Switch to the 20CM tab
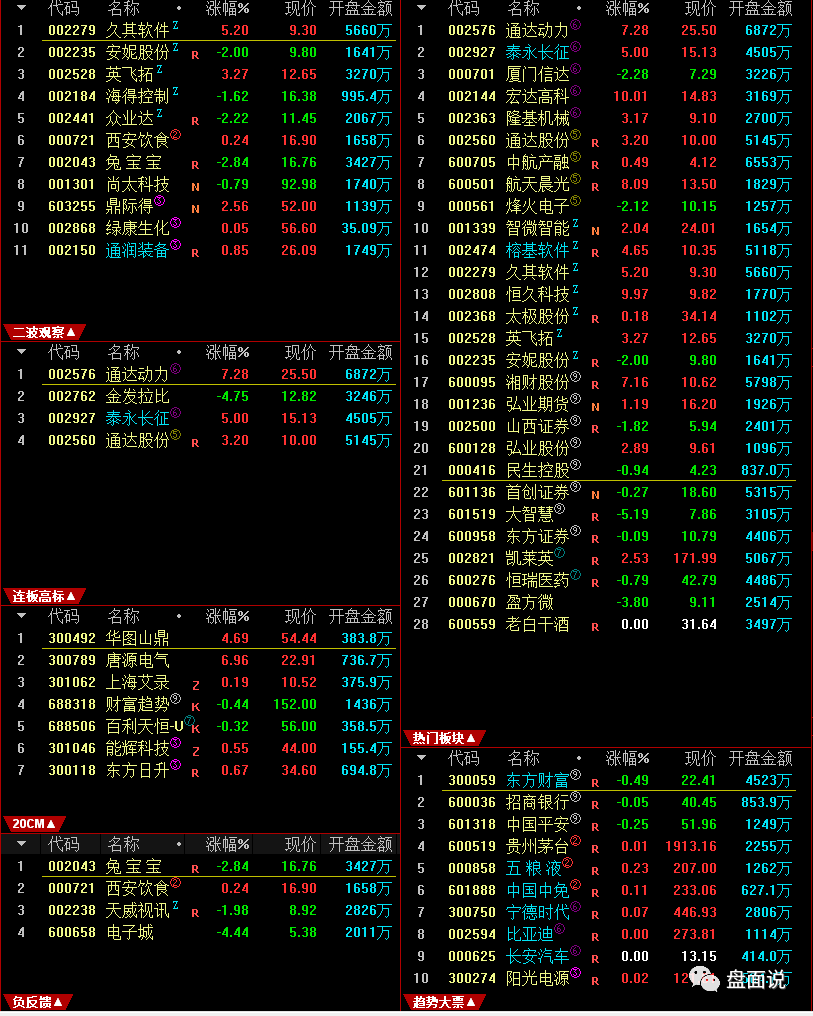Screen dimensions: 813x1016 34,824
